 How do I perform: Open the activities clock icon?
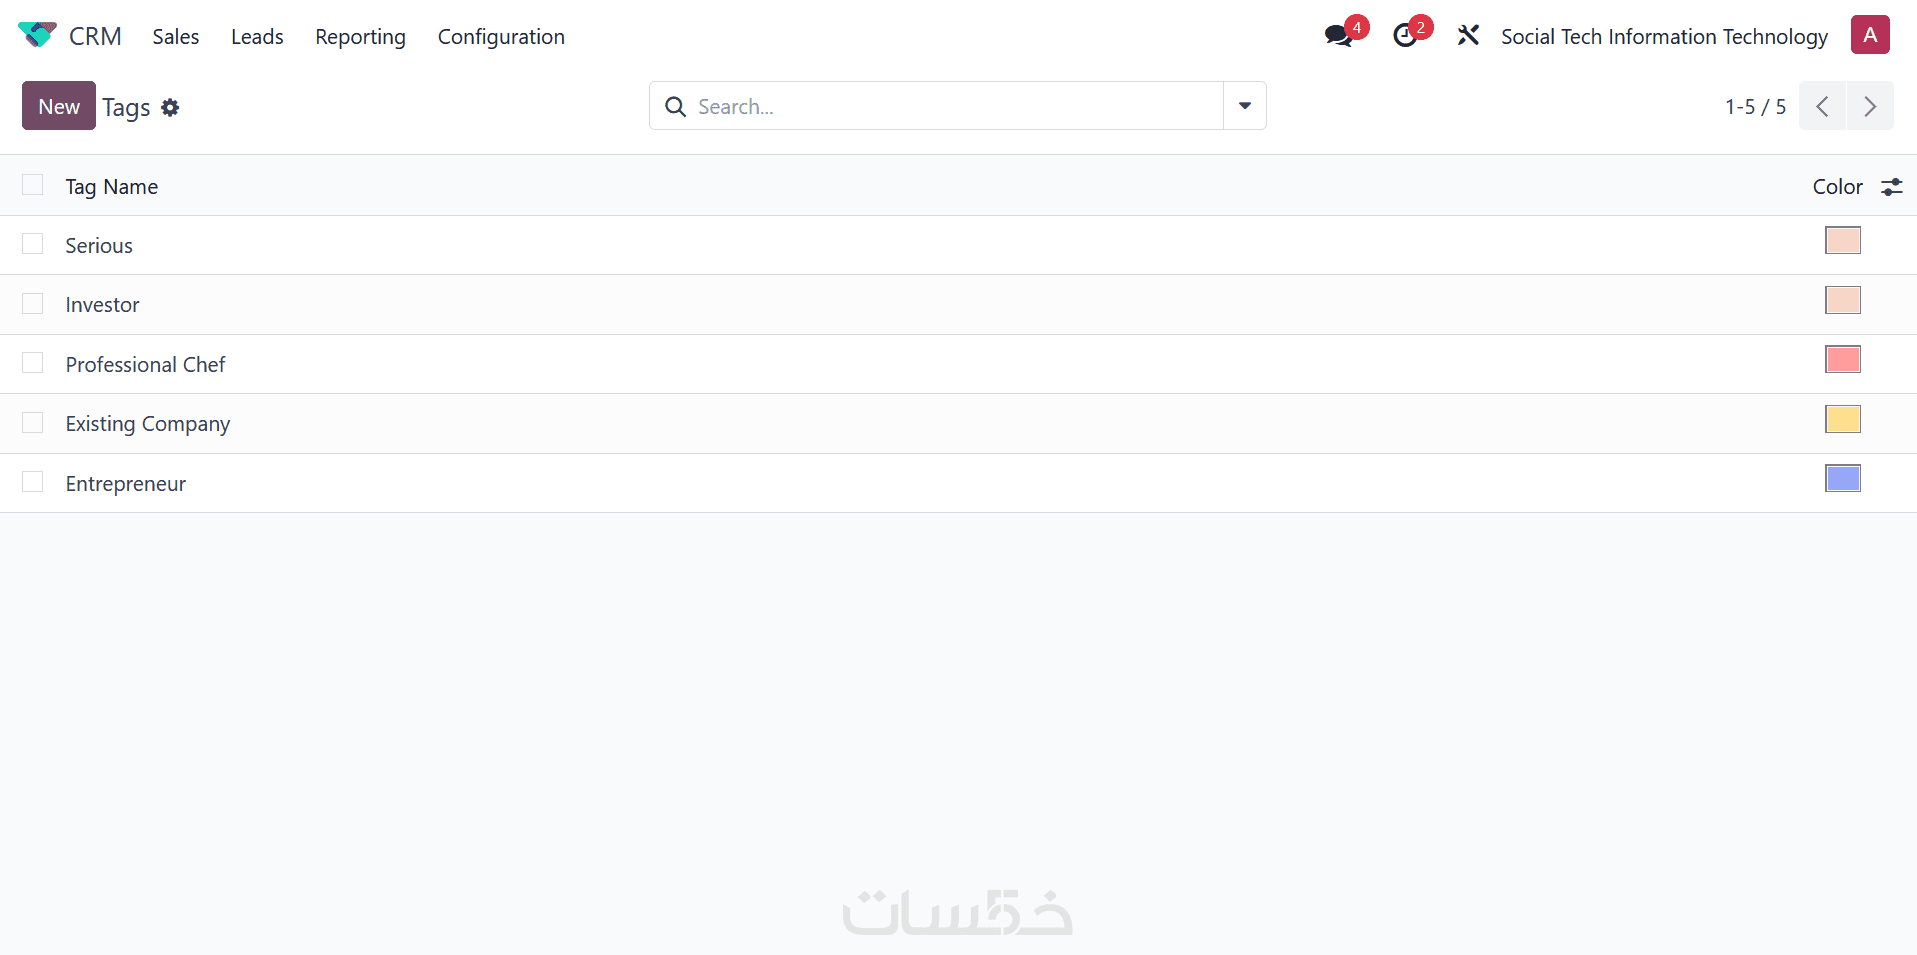click(1405, 36)
